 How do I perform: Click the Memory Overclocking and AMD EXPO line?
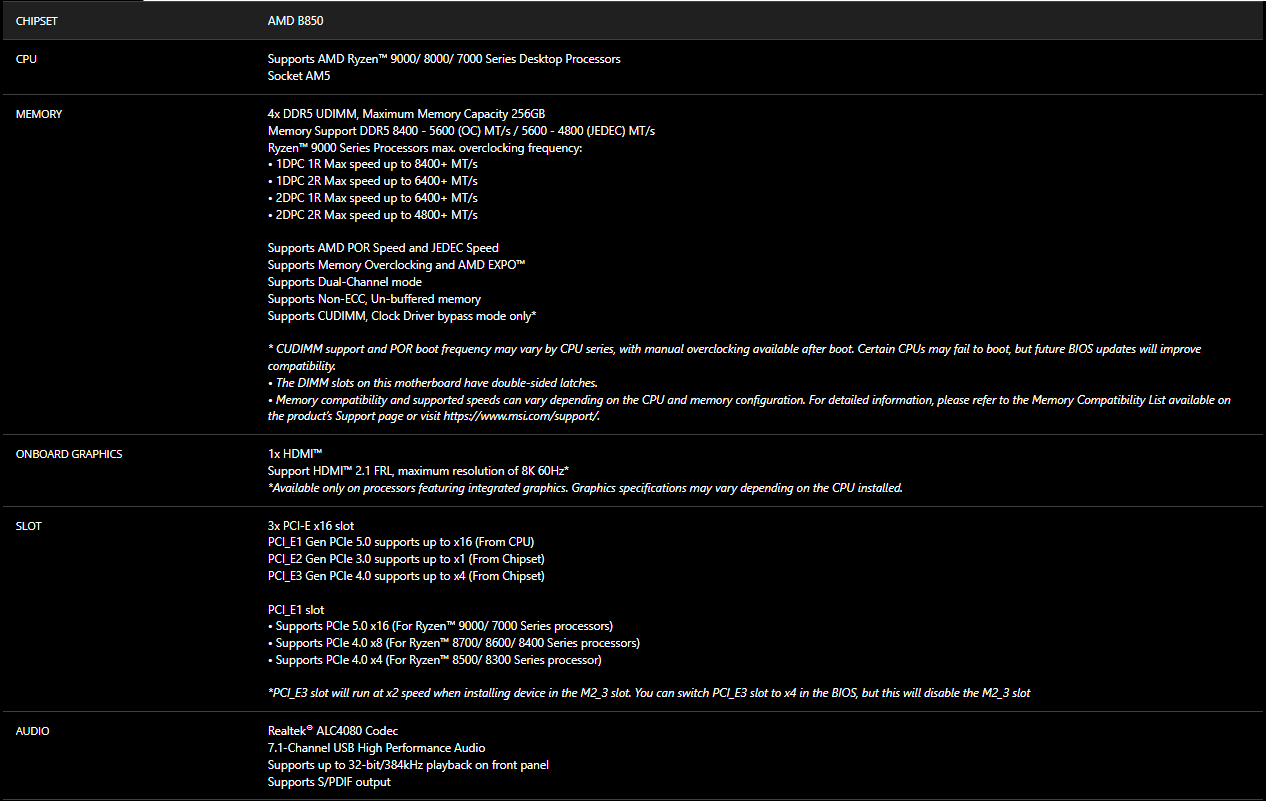pyautogui.click(x=397, y=265)
